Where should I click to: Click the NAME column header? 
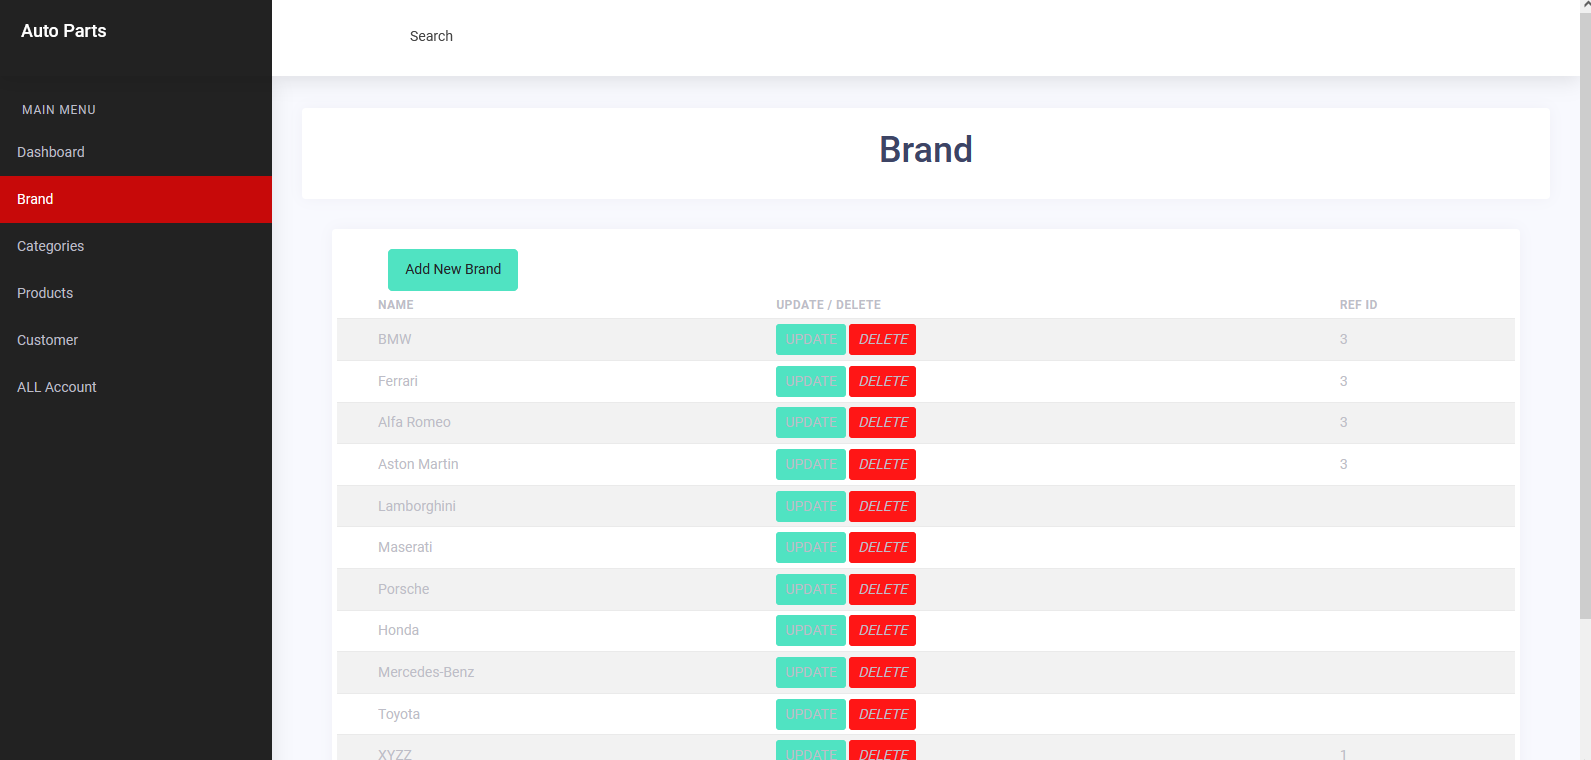pyautogui.click(x=396, y=305)
